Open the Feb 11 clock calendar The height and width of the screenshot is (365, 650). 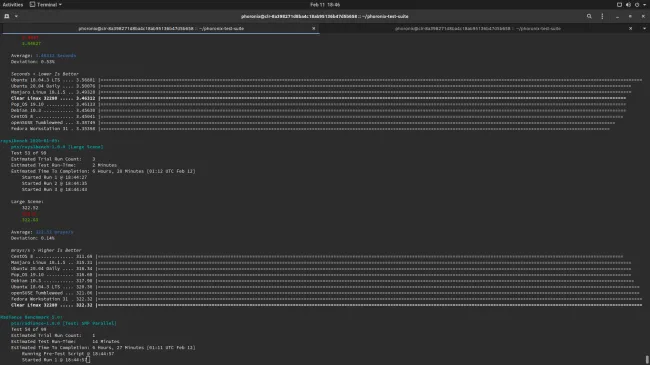coord(325,5)
